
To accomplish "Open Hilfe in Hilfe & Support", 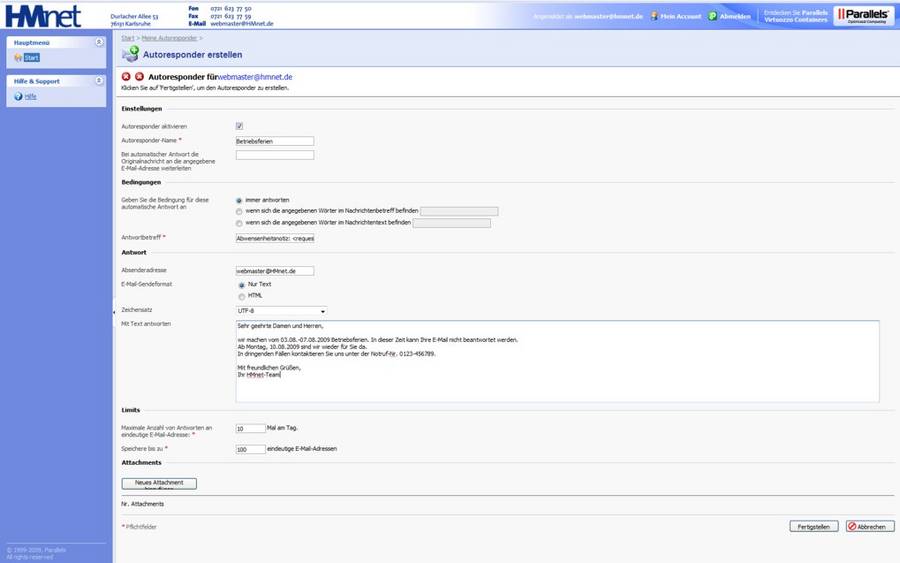I will (x=30, y=96).
